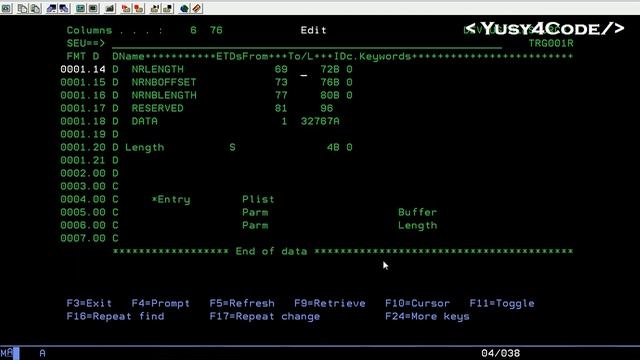The width and height of the screenshot is (640, 360).
Task: Click the RESERVED field name
Action: tap(158, 109)
